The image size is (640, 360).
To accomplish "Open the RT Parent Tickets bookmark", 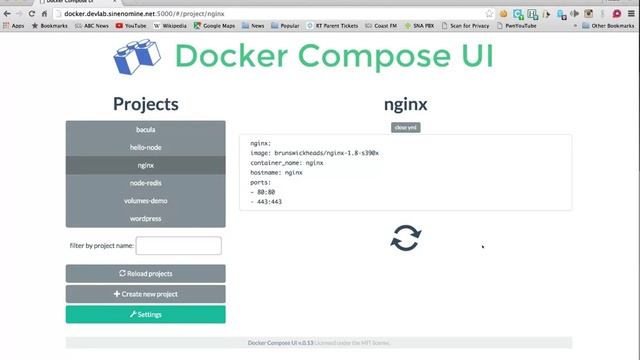I will (x=332, y=26).
